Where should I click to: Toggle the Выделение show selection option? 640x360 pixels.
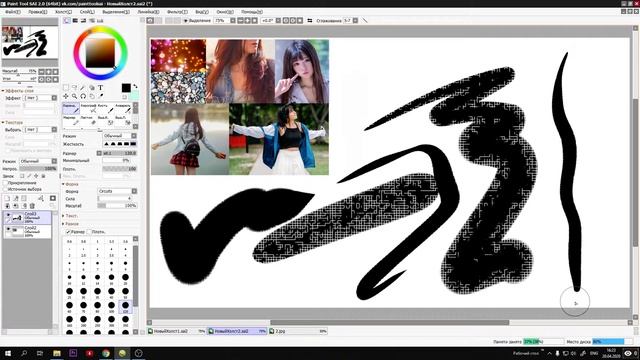point(197,20)
